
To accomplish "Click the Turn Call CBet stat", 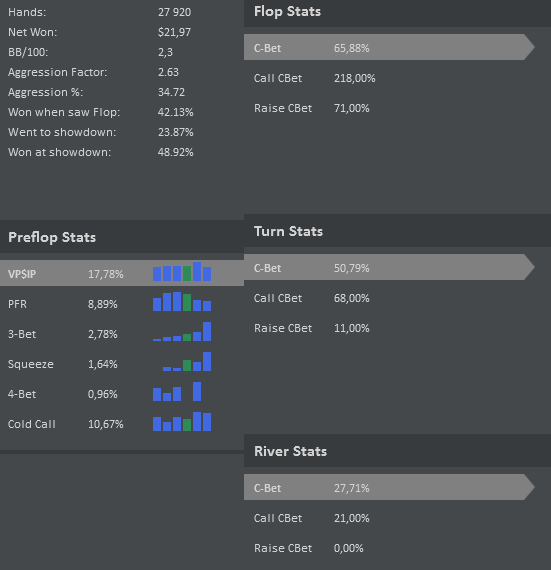I will click(x=312, y=298).
